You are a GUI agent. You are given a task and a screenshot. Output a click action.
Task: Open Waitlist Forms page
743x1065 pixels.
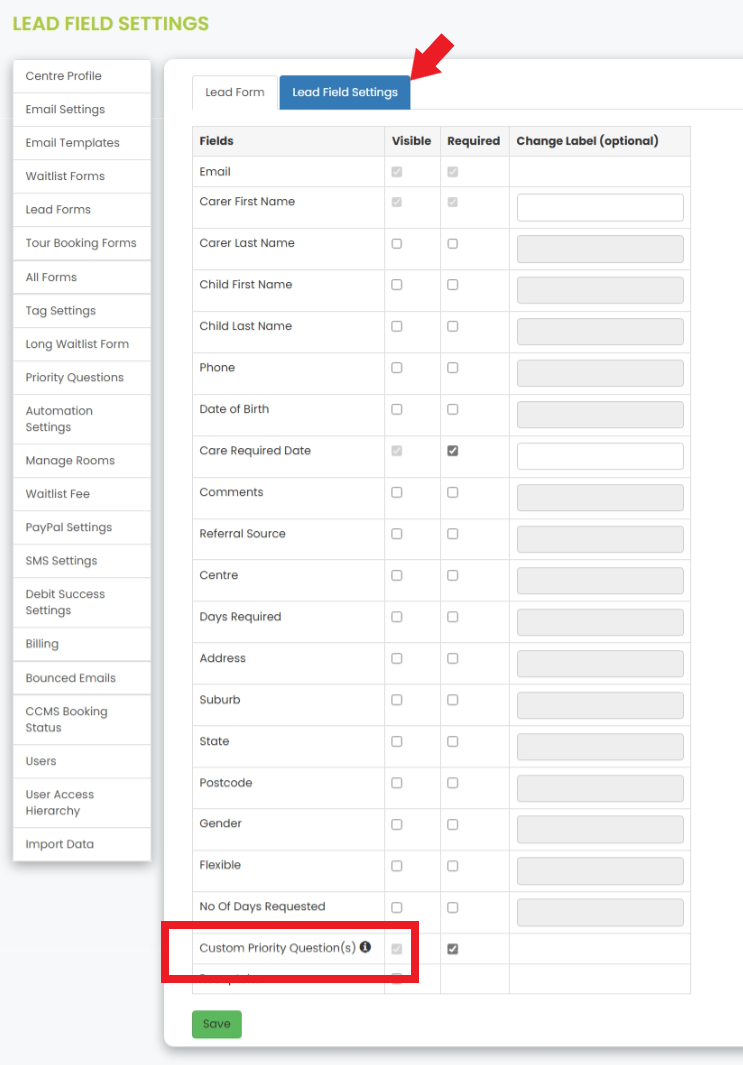point(81,176)
